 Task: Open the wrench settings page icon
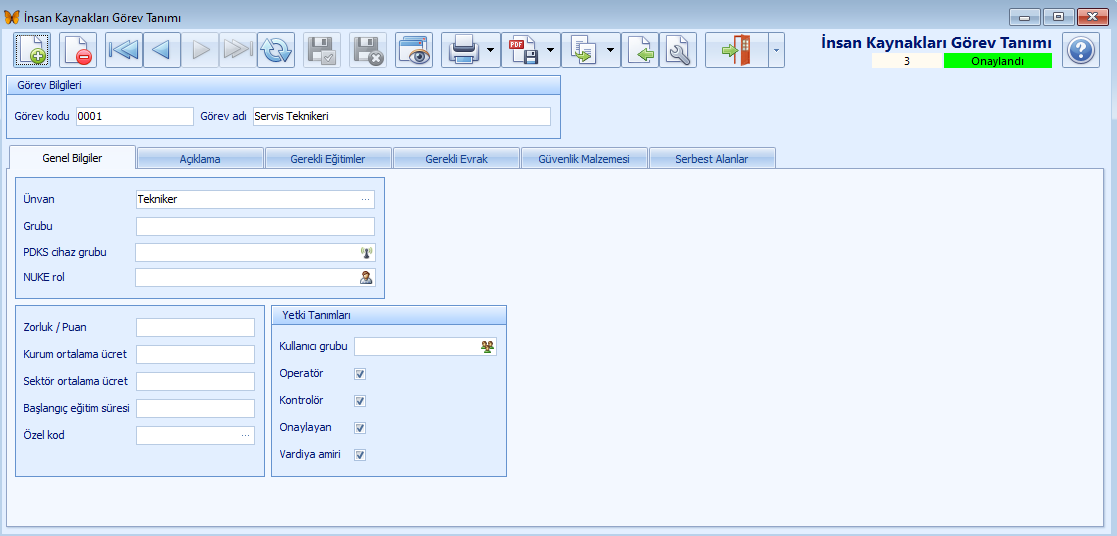[x=678, y=50]
